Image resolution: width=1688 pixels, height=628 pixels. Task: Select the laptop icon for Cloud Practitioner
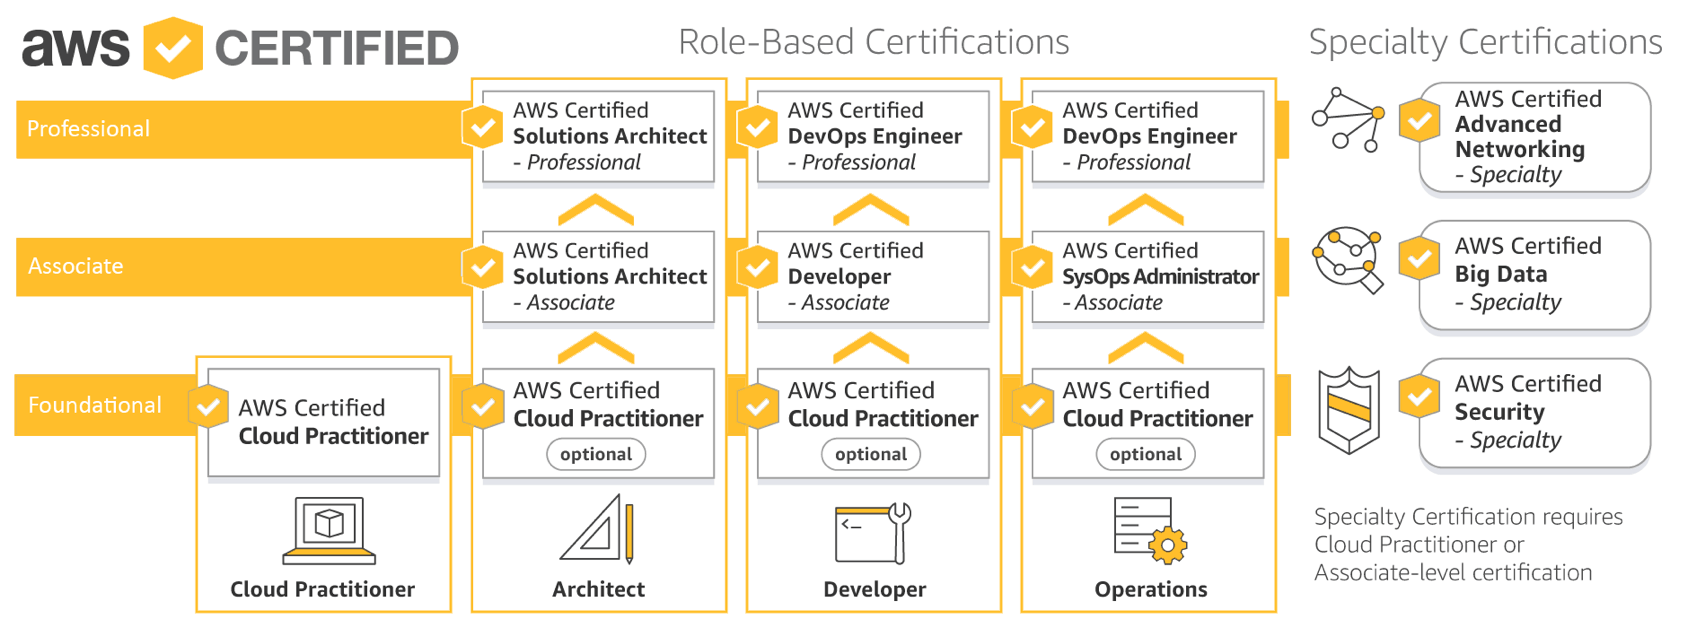tap(329, 531)
